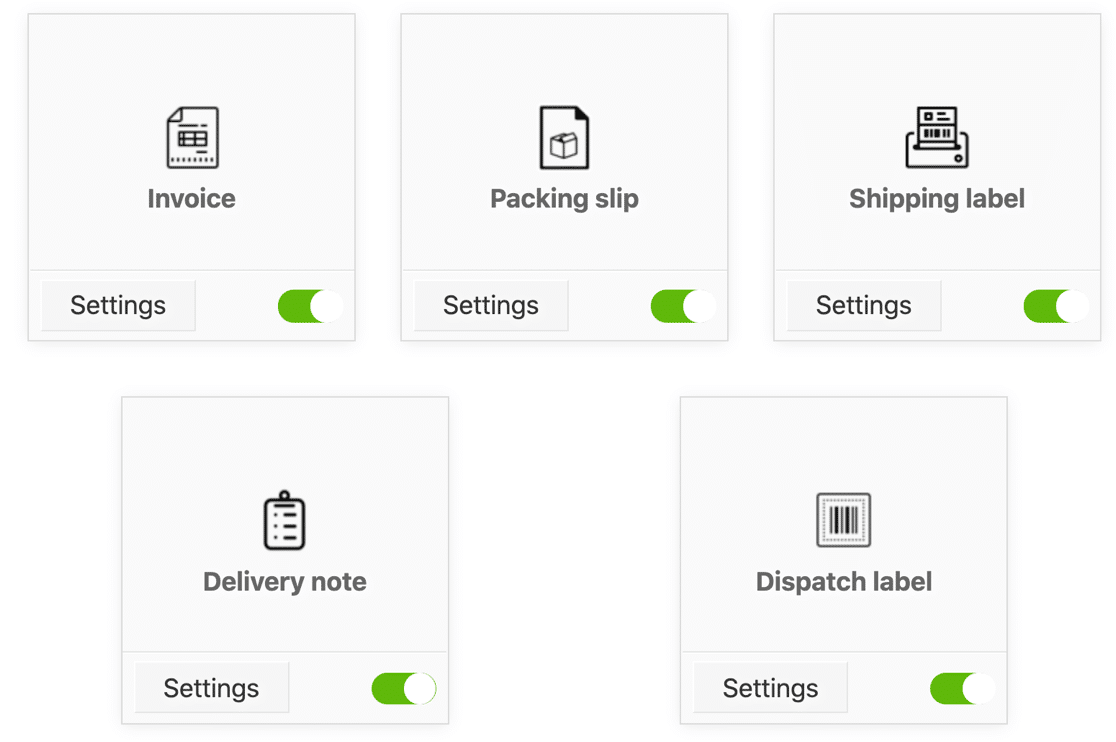Toggle off the Dispatch label switch
Image resolution: width=1116 pixels, height=742 pixels.
click(x=962, y=688)
